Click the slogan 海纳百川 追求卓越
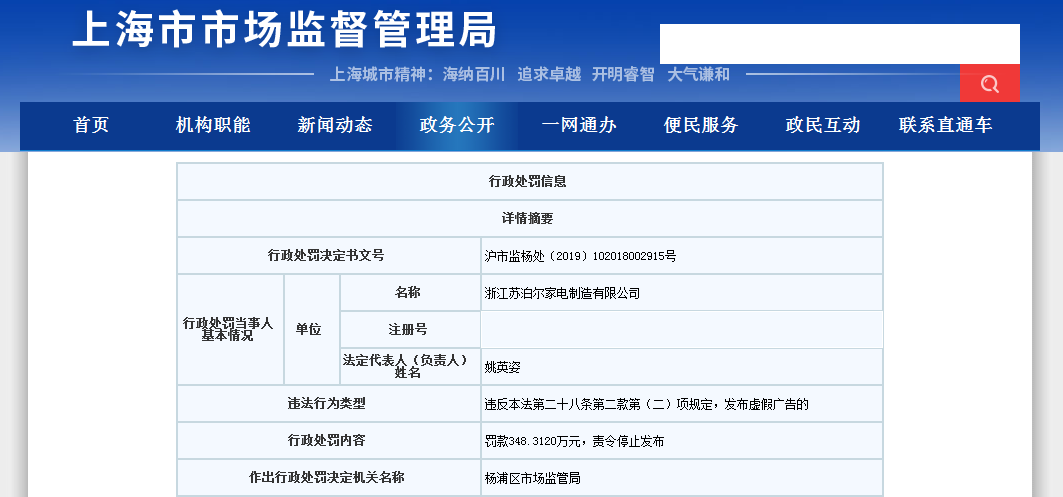 (512, 75)
